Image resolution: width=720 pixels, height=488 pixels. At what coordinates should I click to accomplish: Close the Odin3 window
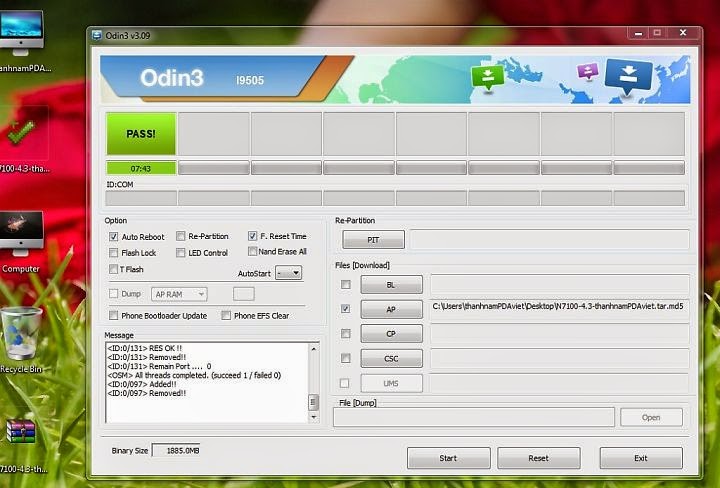[x=683, y=33]
